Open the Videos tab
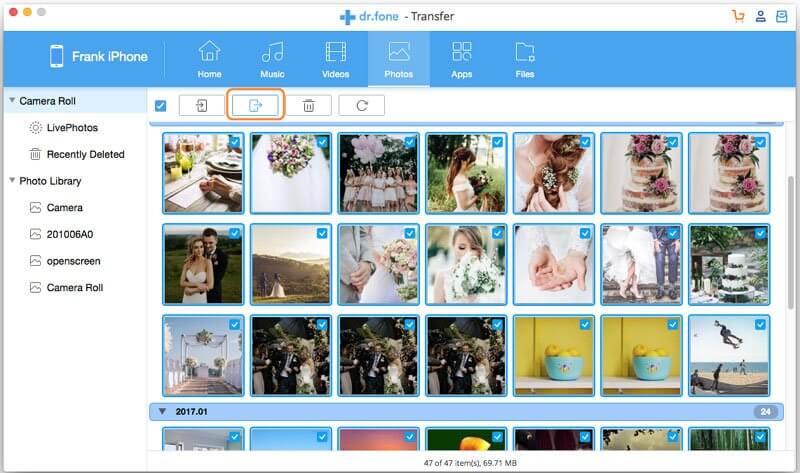The image size is (800, 473). point(336,59)
